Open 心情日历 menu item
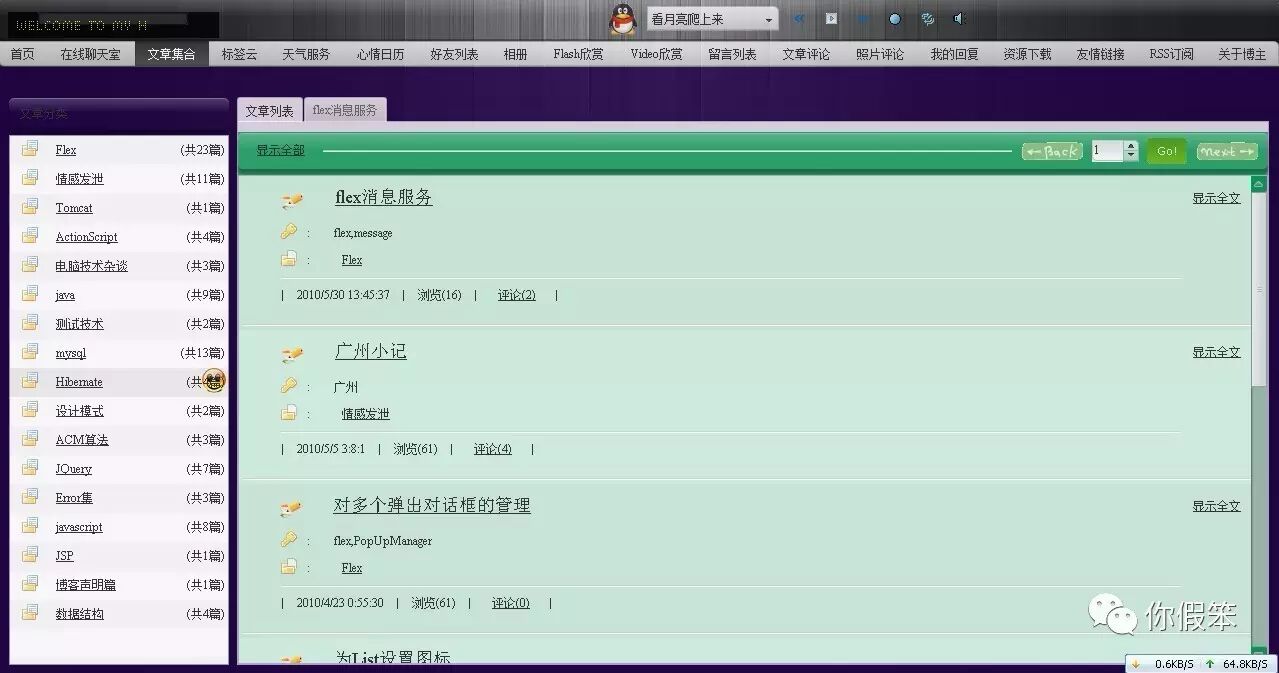This screenshot has height=673, width=1279. [381, 54]
